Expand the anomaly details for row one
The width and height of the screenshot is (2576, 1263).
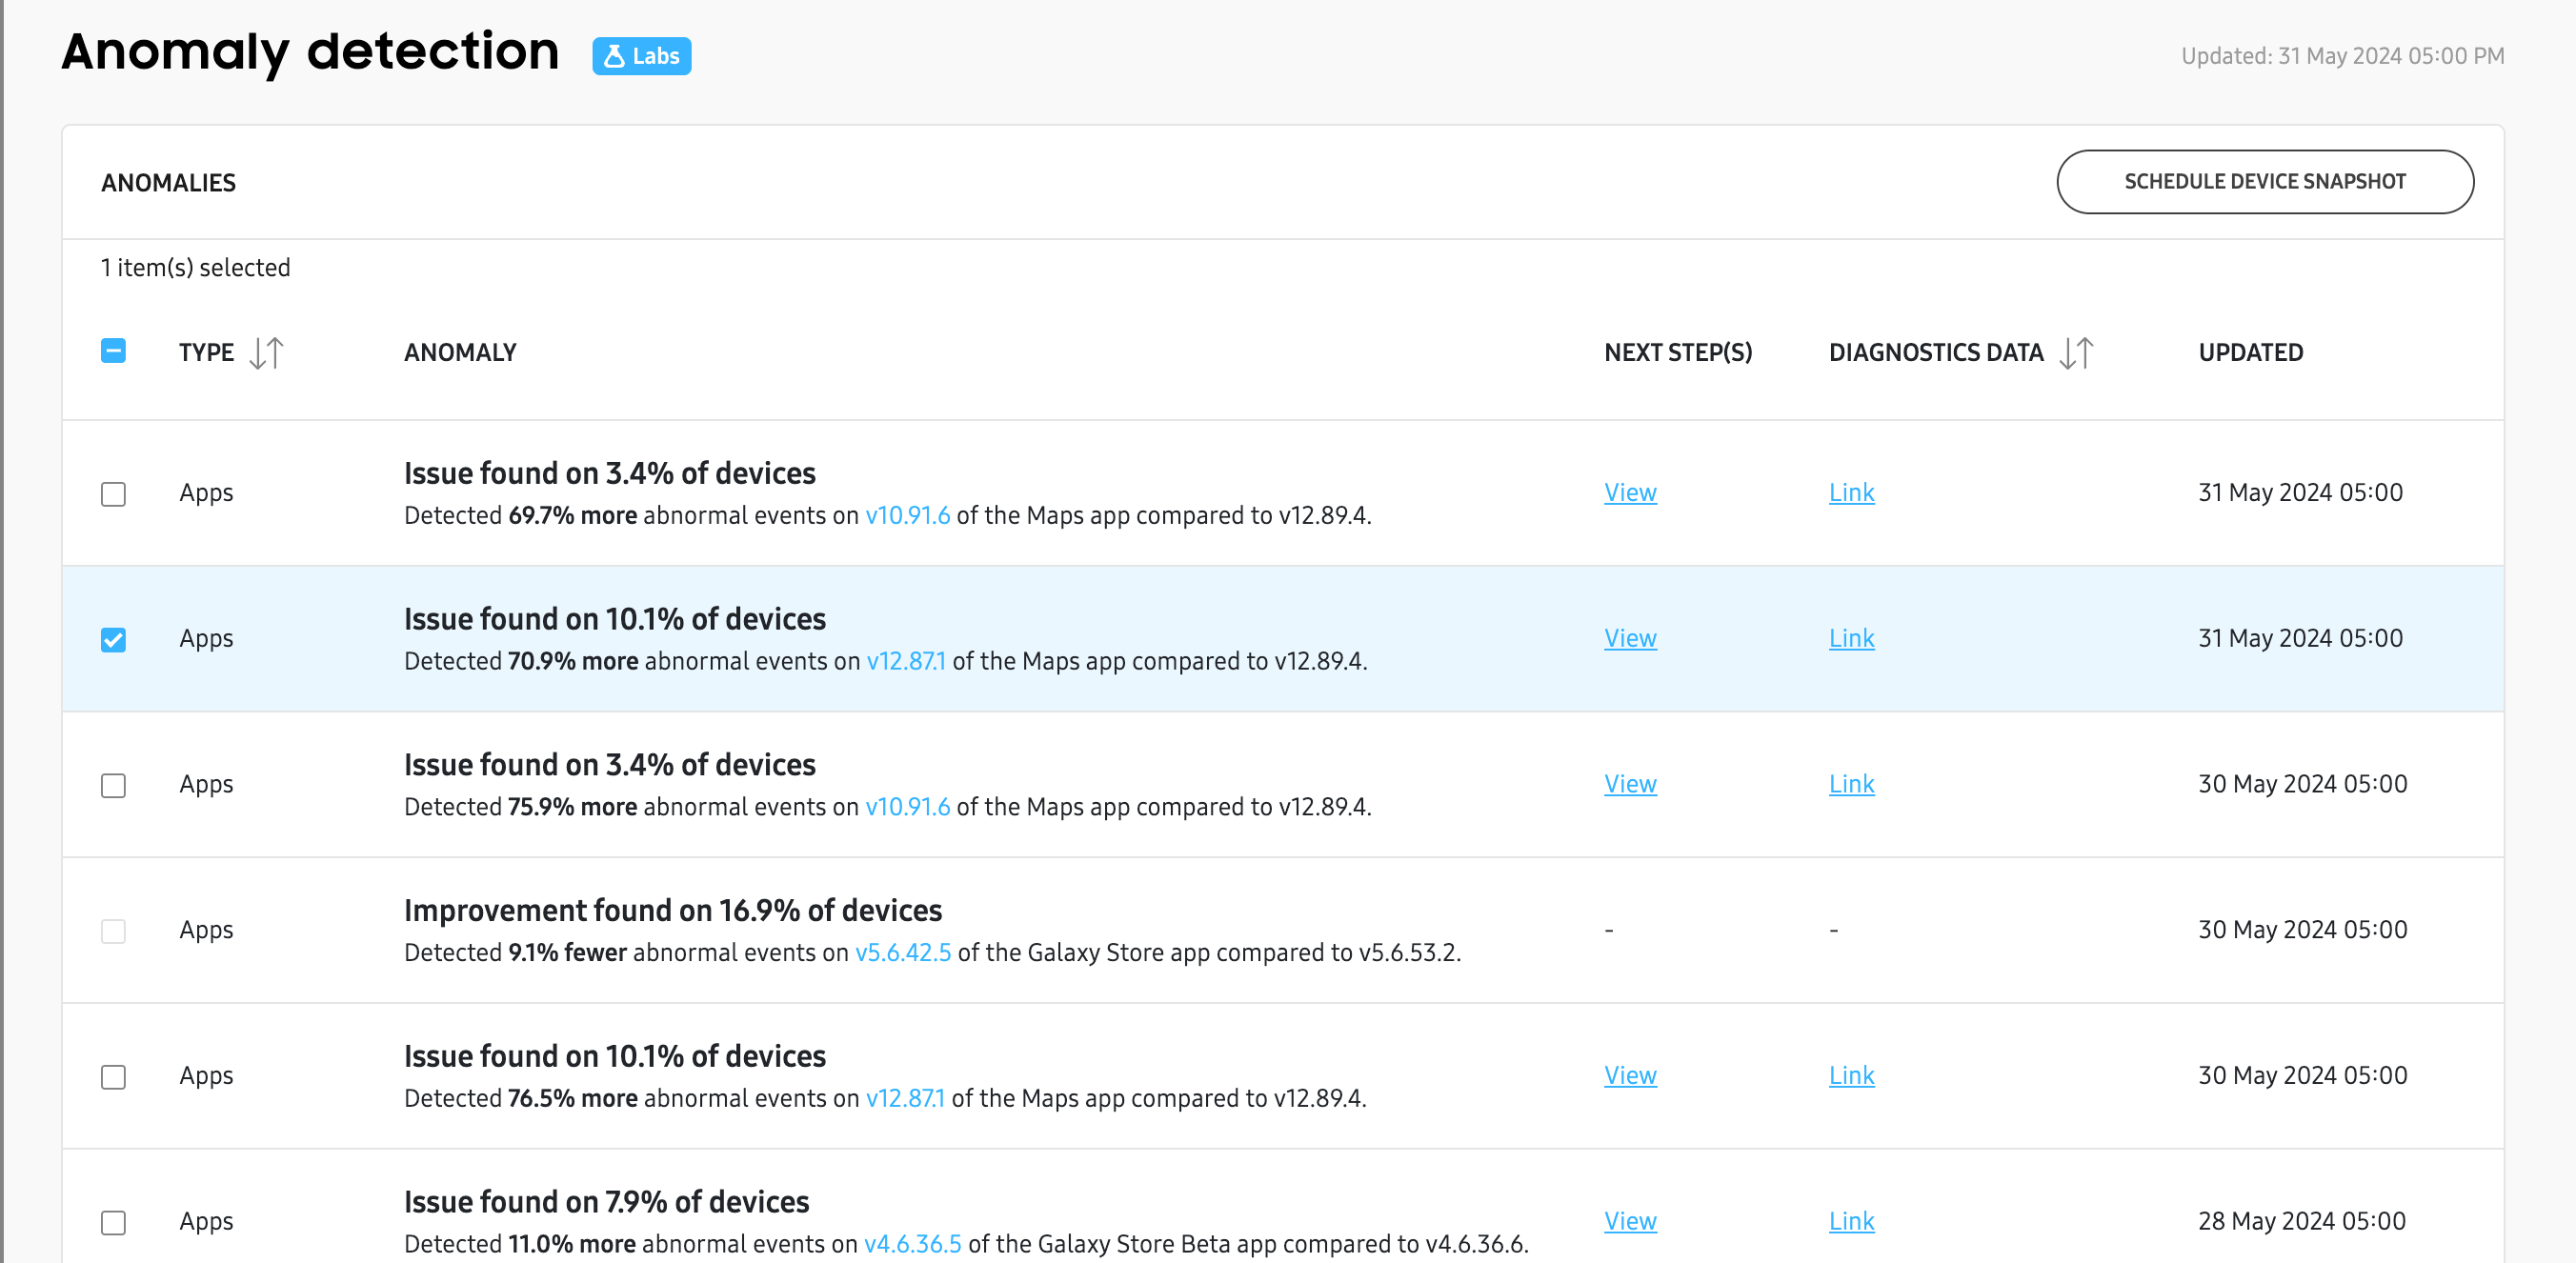610,474
